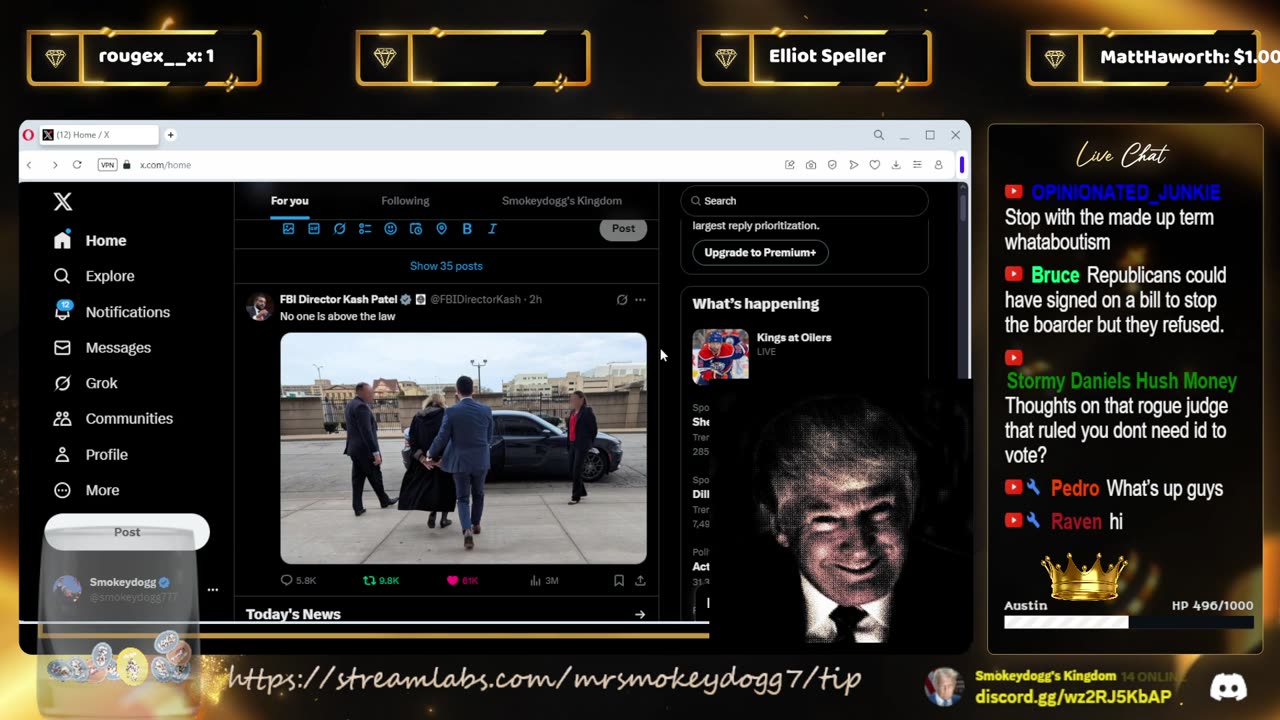This screenshot has height=720, width=1280.
Task: Like the post with 61K likes
Action: [x=462, y=580]
